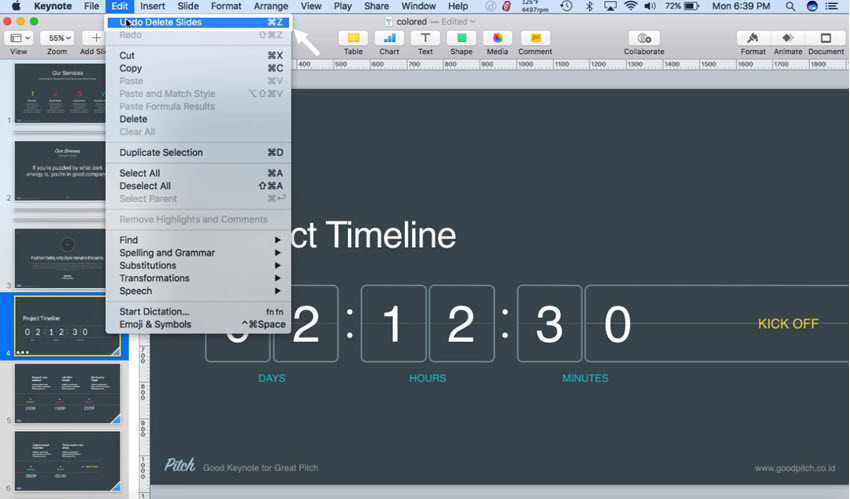Open the Format menu in menu bar

click(226, 6)
